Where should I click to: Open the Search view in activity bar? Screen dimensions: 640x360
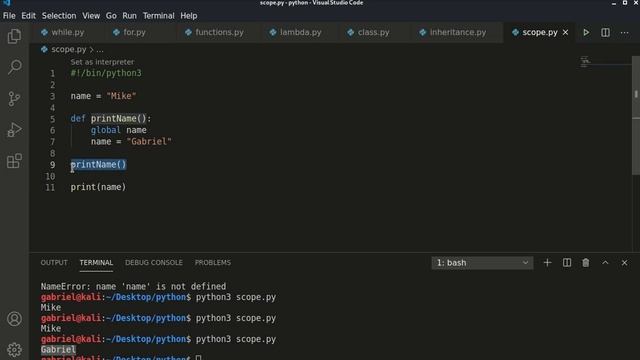coord(14,67)
